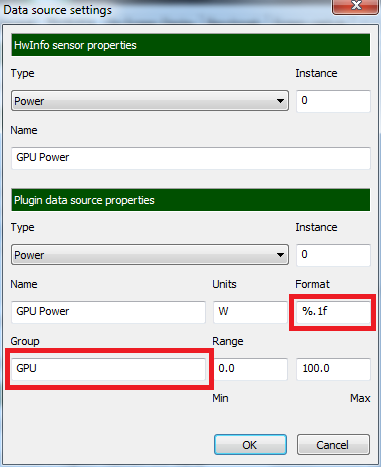Dismiss the dialog with Cancel button
The image size is (381, 467).
pos(333,445)
